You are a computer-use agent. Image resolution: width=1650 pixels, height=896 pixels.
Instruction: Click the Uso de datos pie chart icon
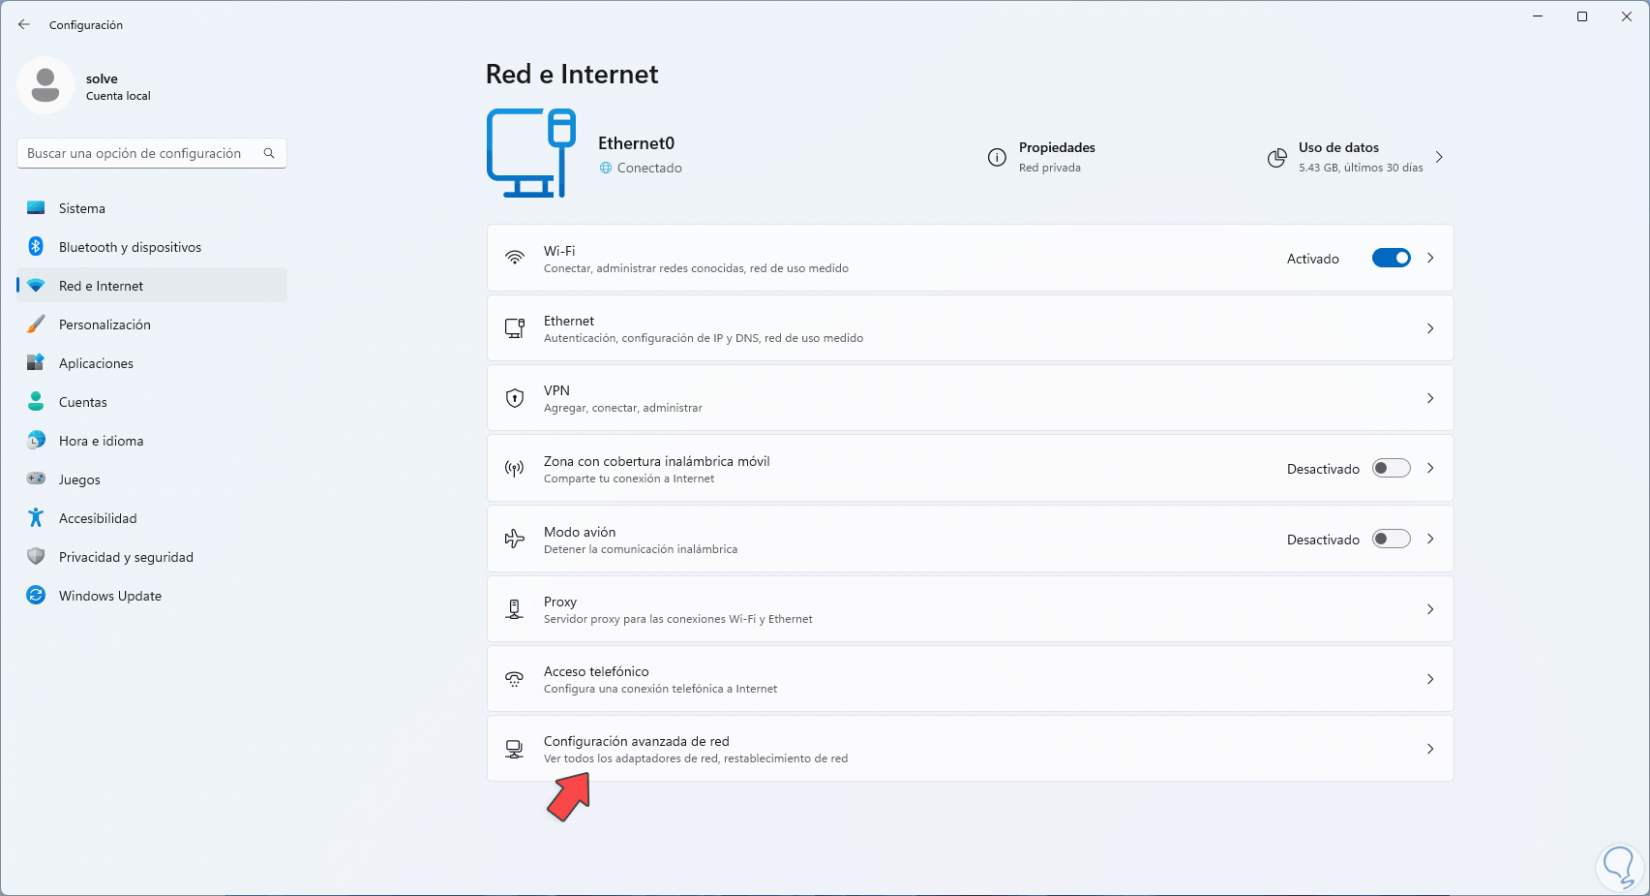tap(1277, 157)
